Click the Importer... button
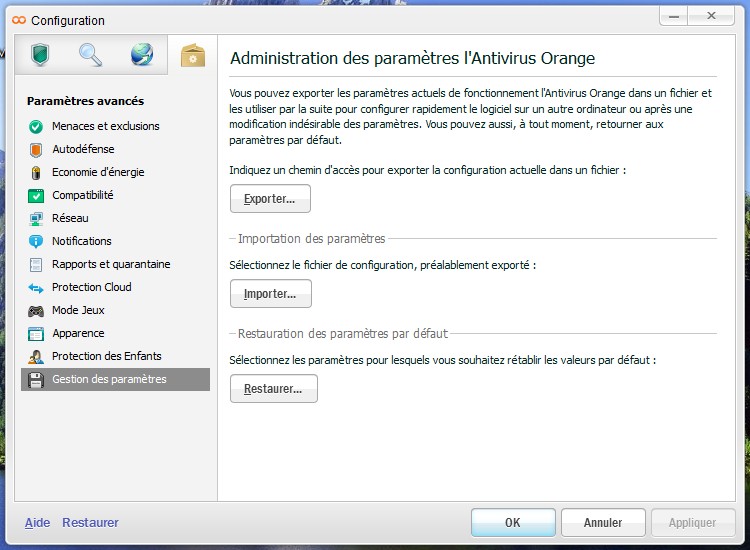750x550 pixels. tap(271, 294)
